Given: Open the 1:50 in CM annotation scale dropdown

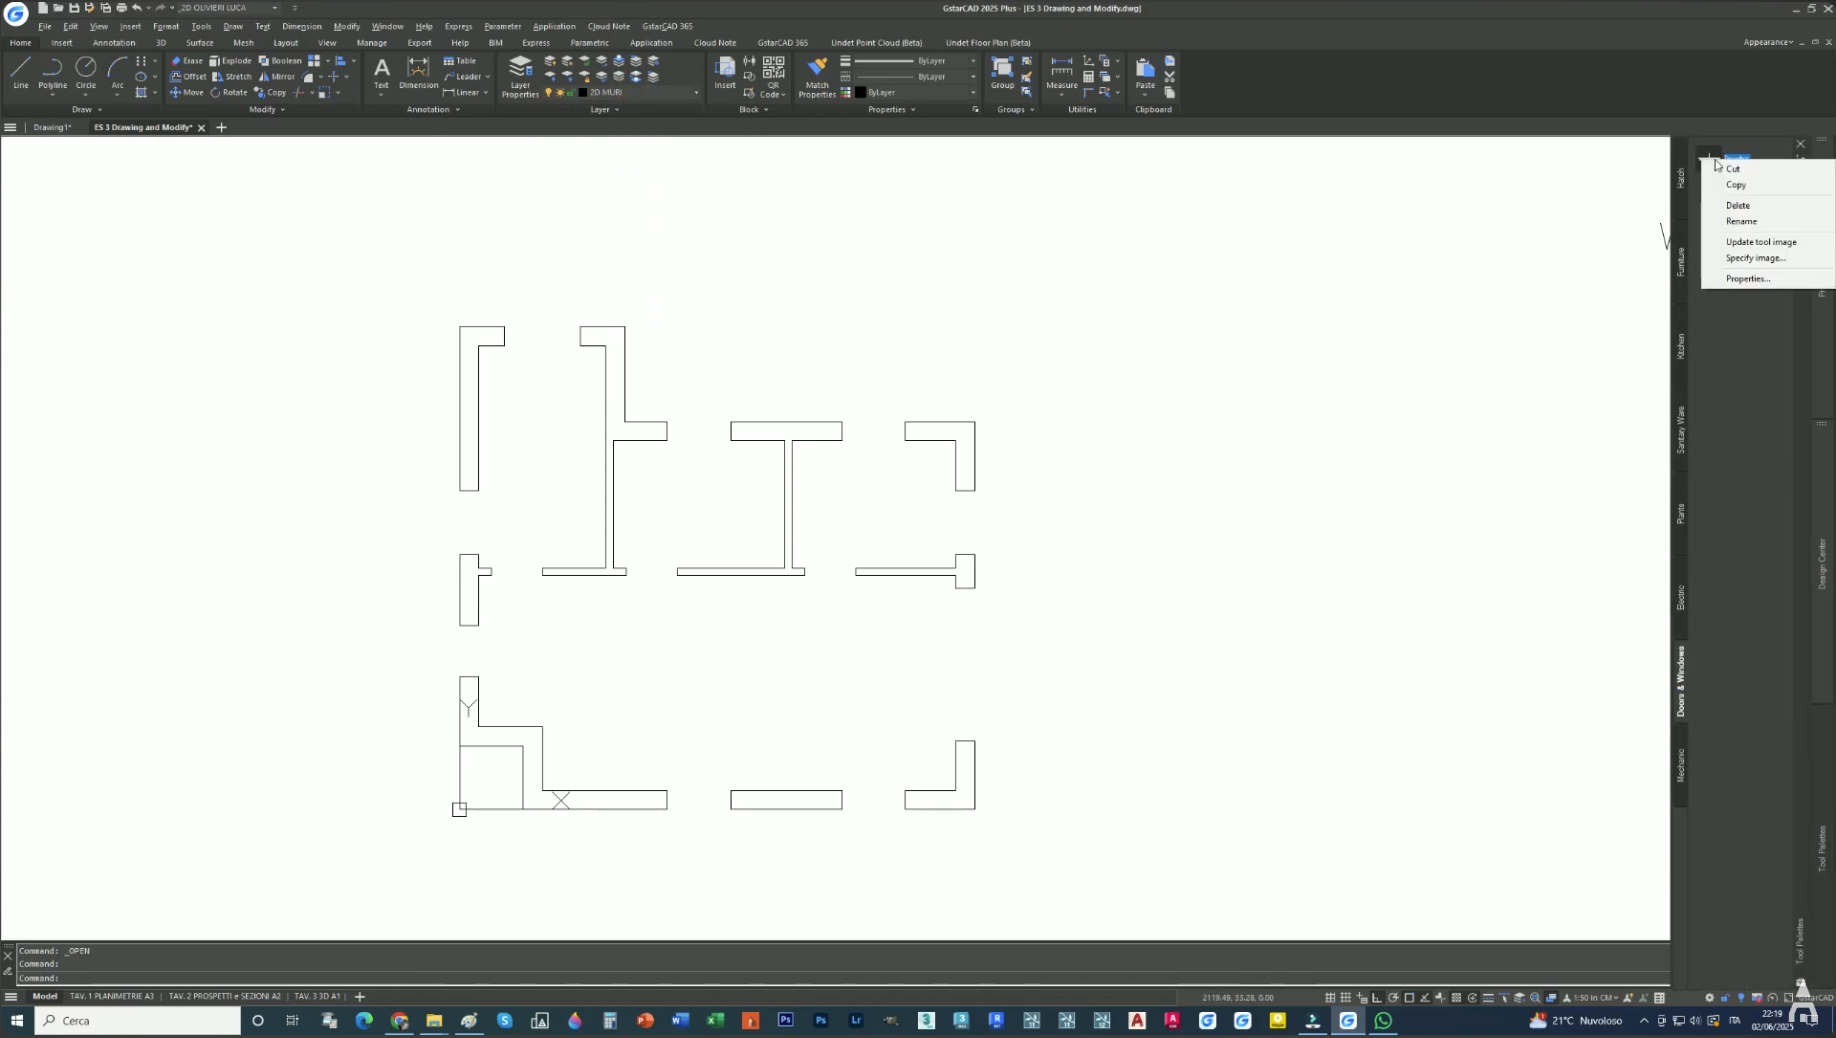Looking at the screenshot, I should tap(1590, 997).
